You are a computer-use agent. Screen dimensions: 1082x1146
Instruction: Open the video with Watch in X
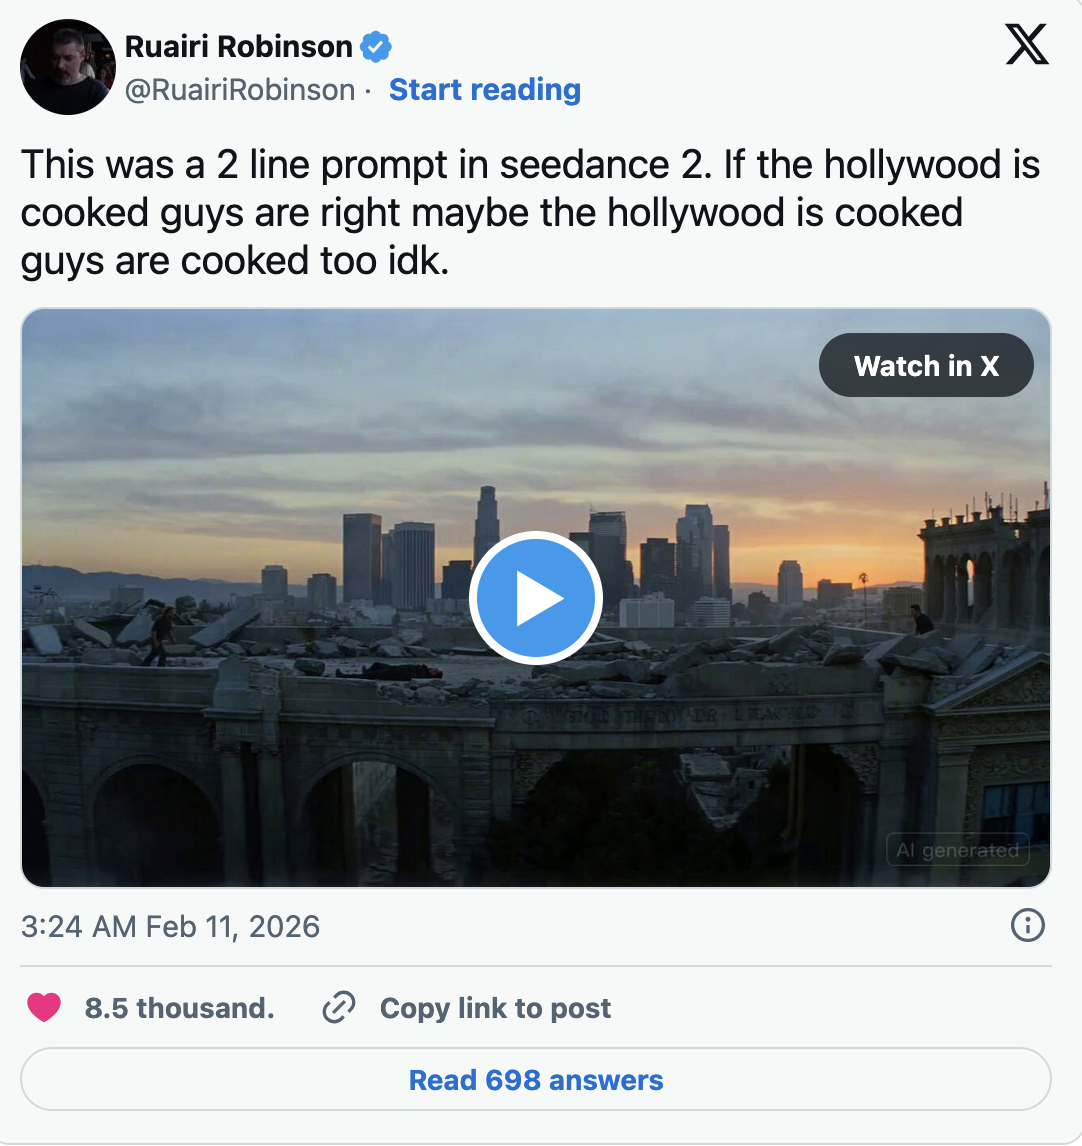(925, 365)
